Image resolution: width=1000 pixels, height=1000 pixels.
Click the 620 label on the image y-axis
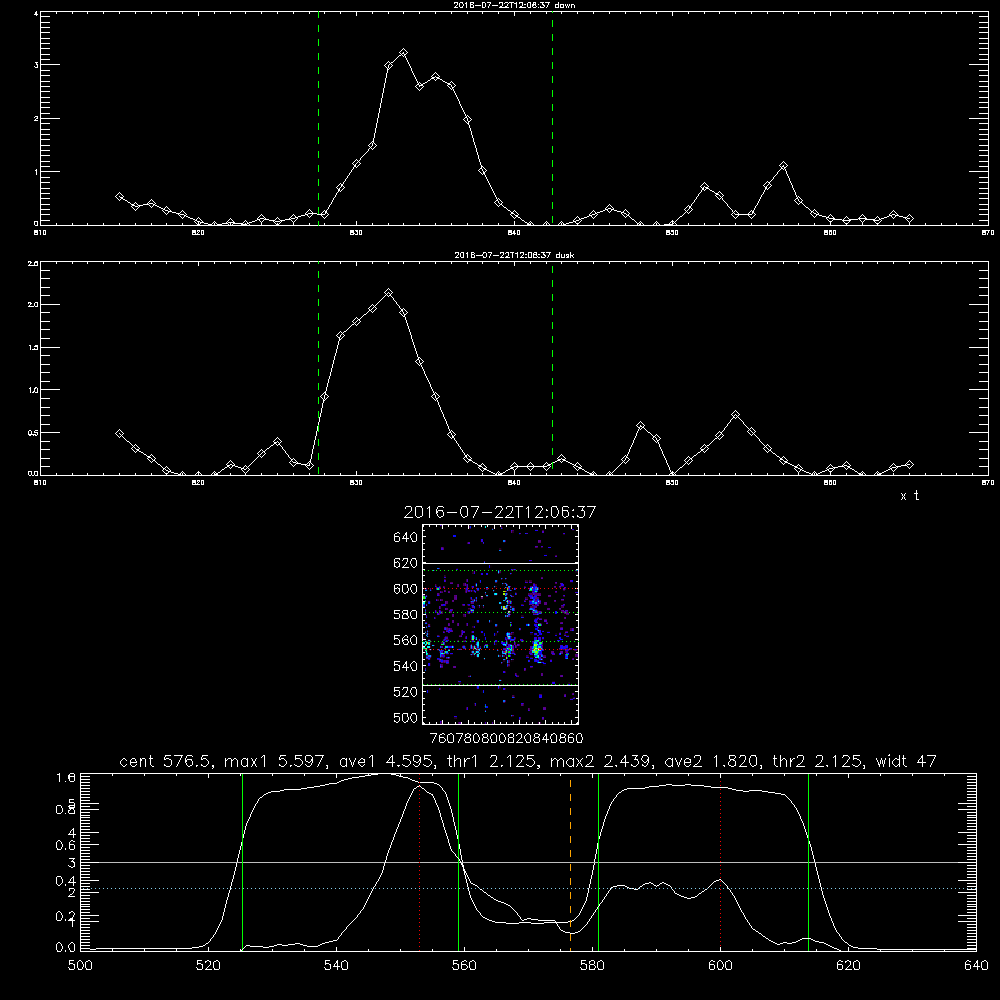[406, 563]
